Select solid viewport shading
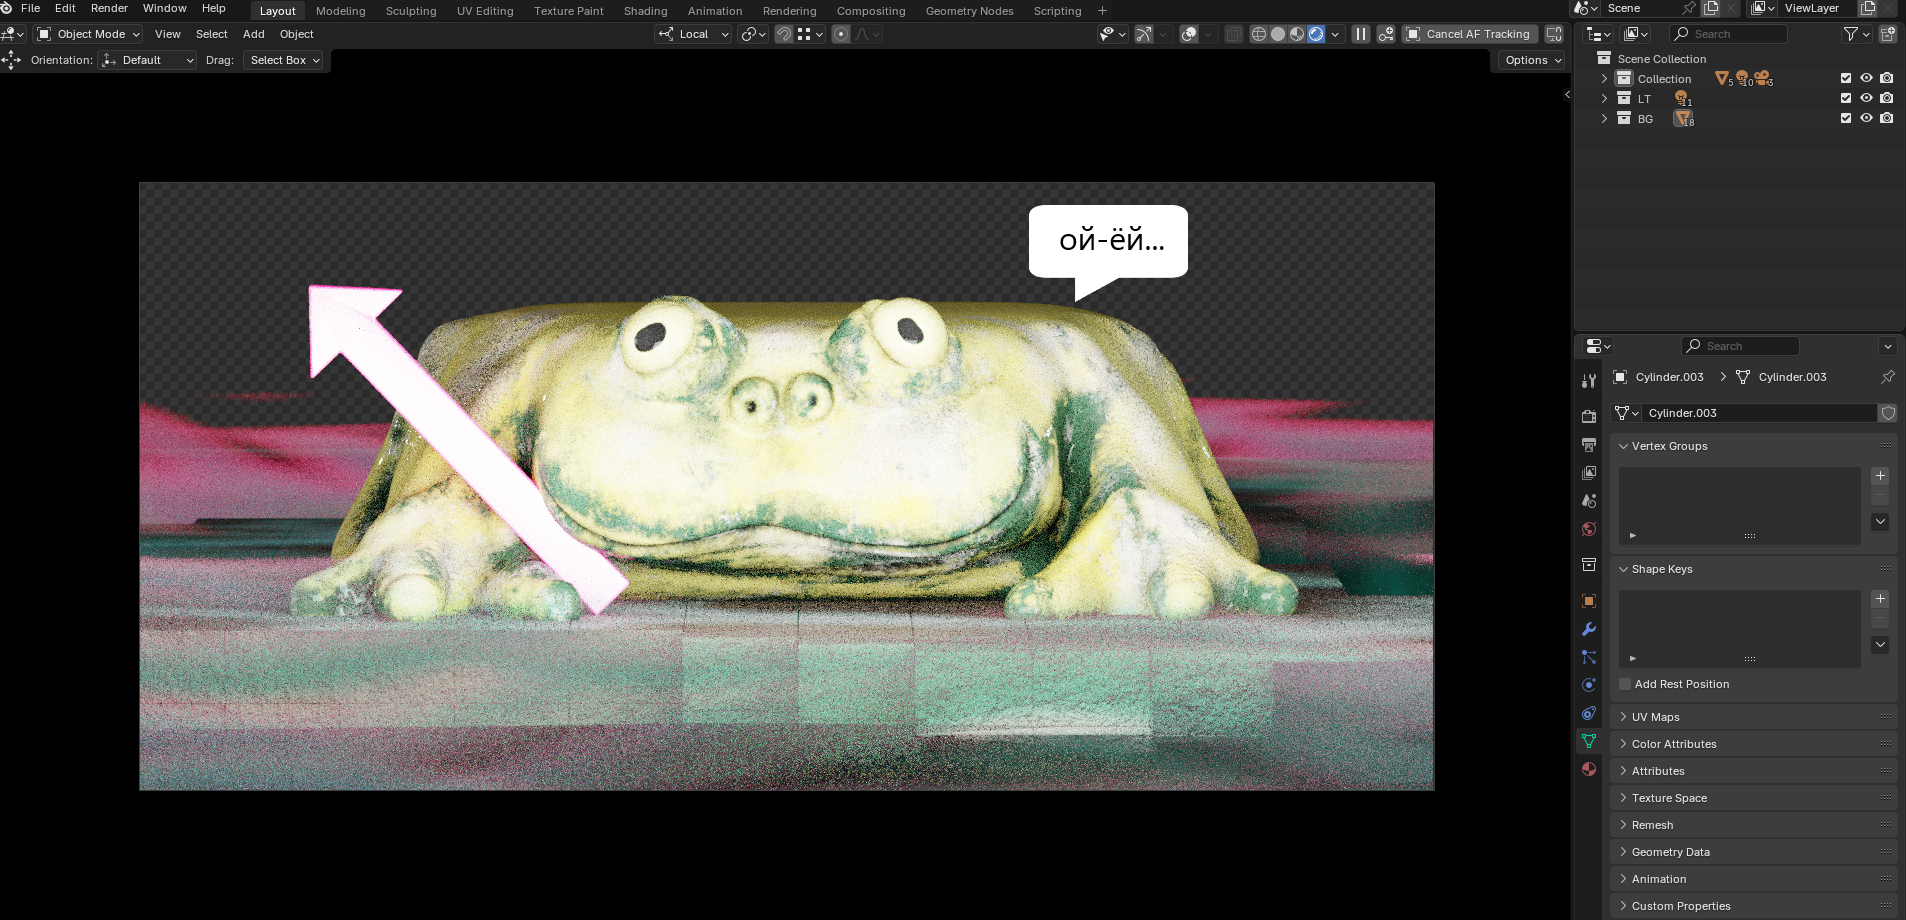 [x=1278, y=34]
